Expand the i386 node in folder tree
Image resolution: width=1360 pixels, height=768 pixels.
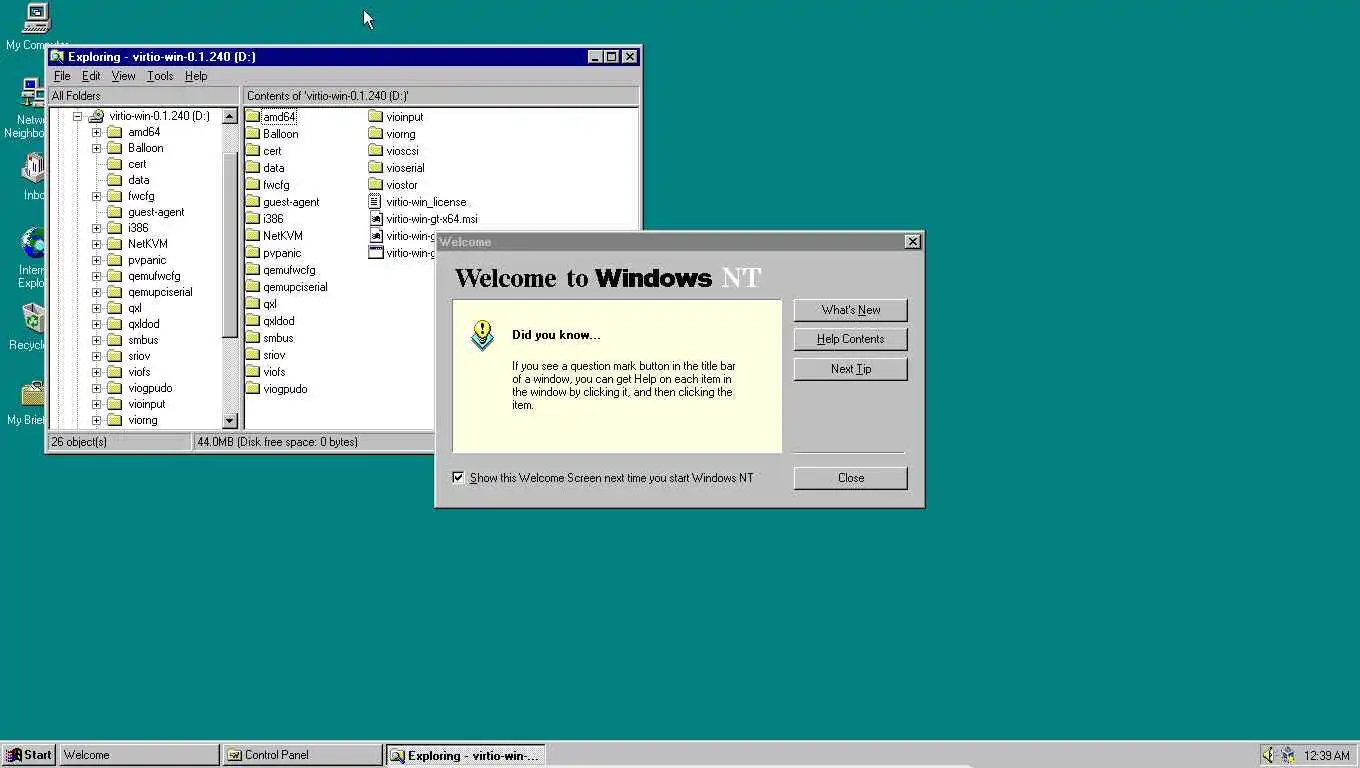96,228
